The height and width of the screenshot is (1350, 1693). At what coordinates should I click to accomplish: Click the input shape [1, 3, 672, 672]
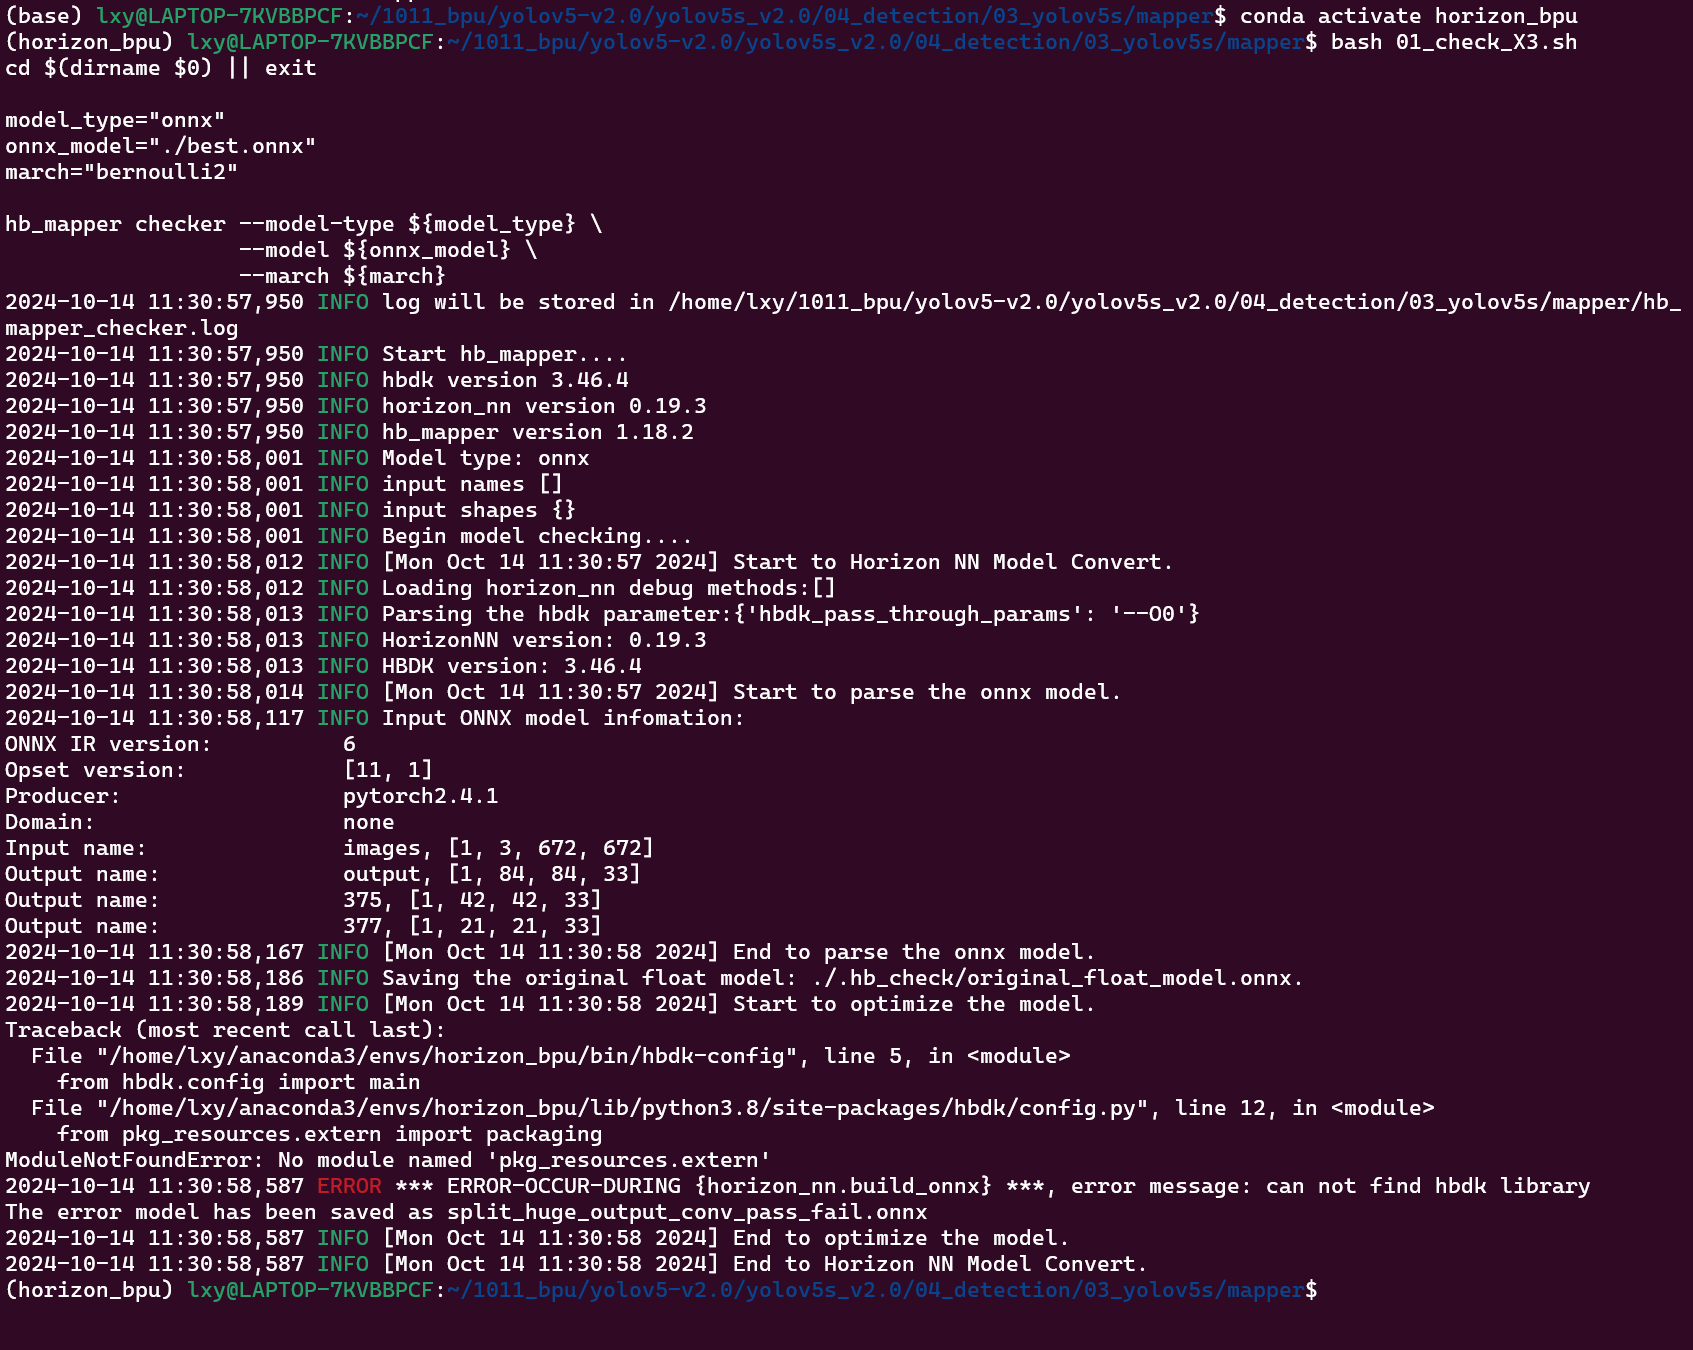(550, 848)
